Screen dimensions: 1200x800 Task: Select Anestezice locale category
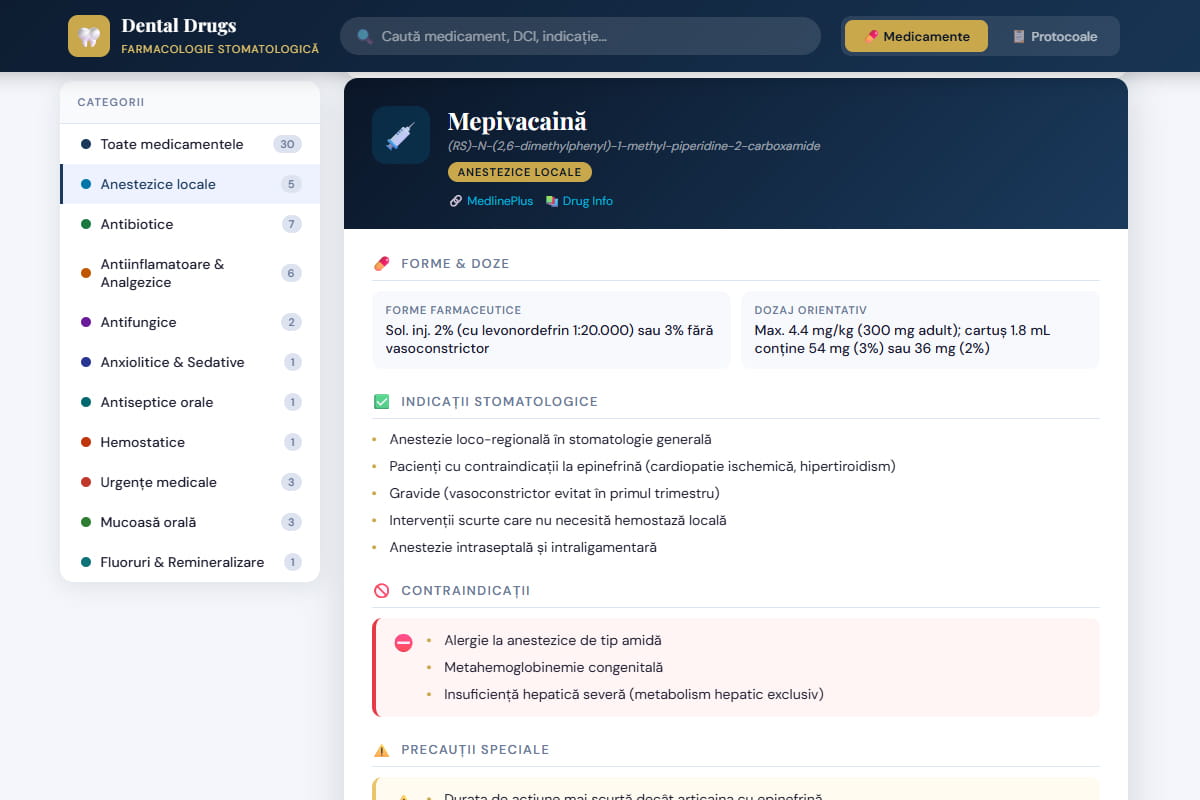coord(190,184)
